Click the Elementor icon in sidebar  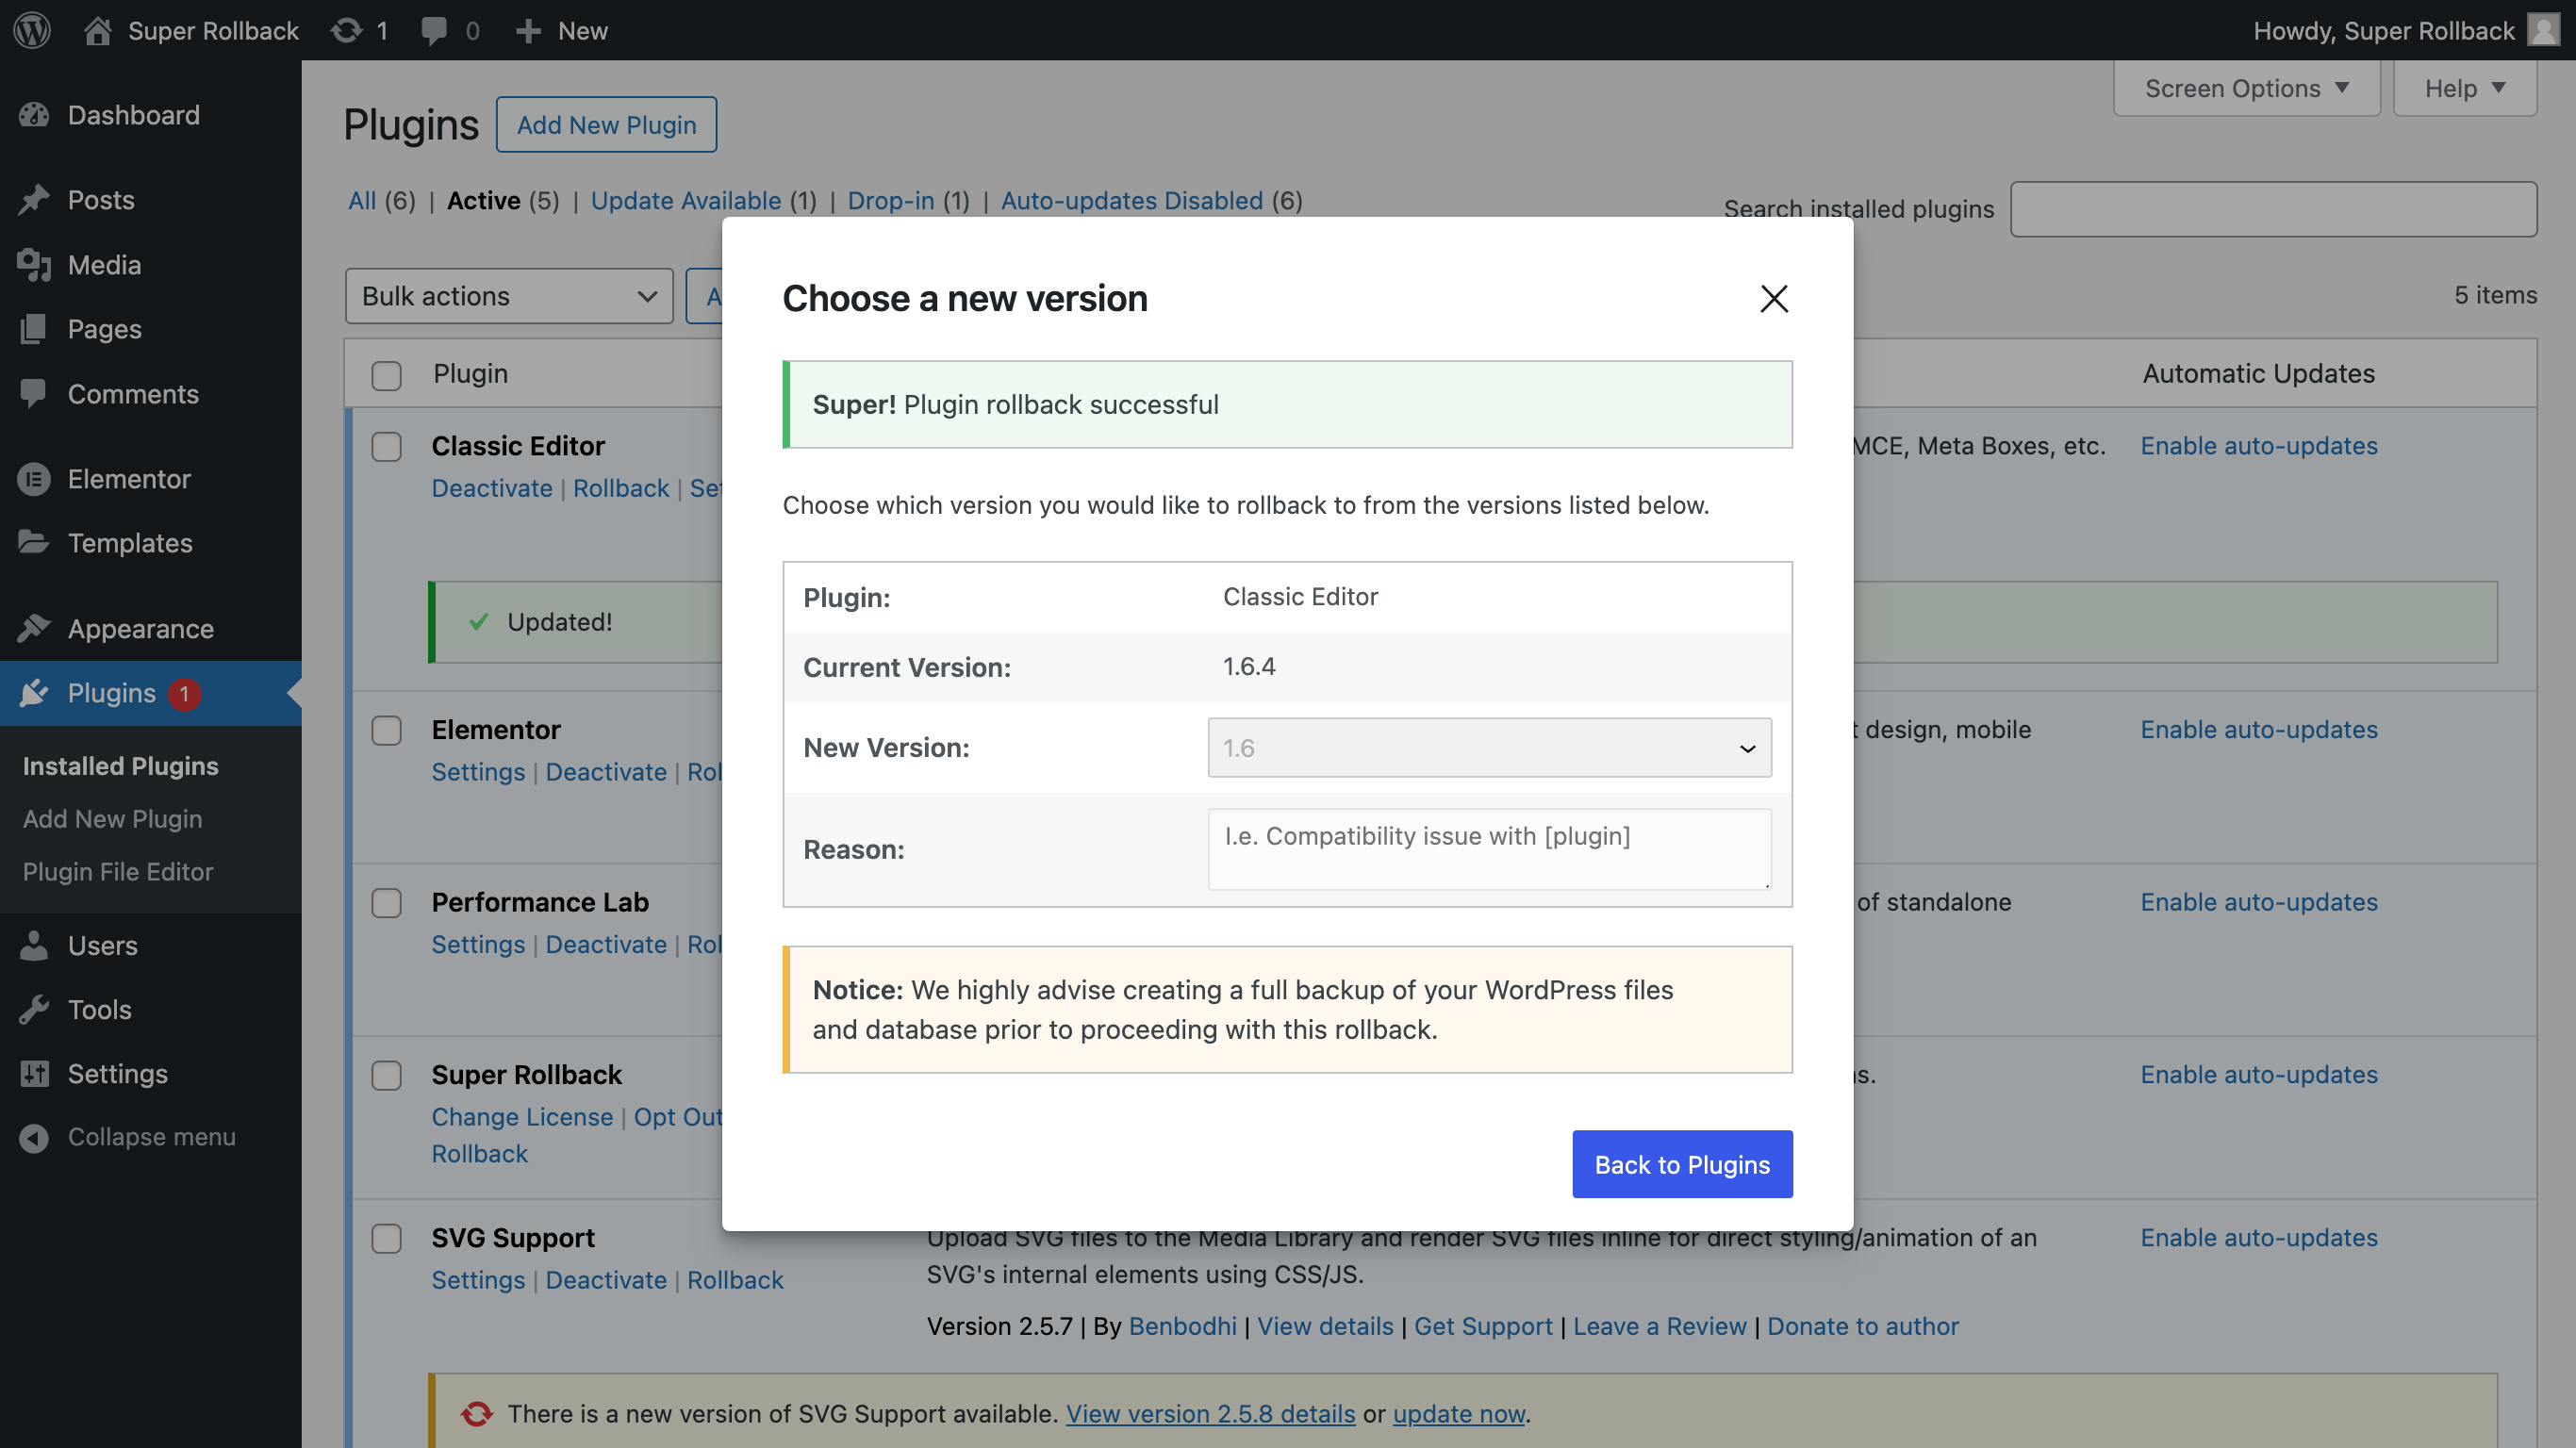[x=34, y=479]
